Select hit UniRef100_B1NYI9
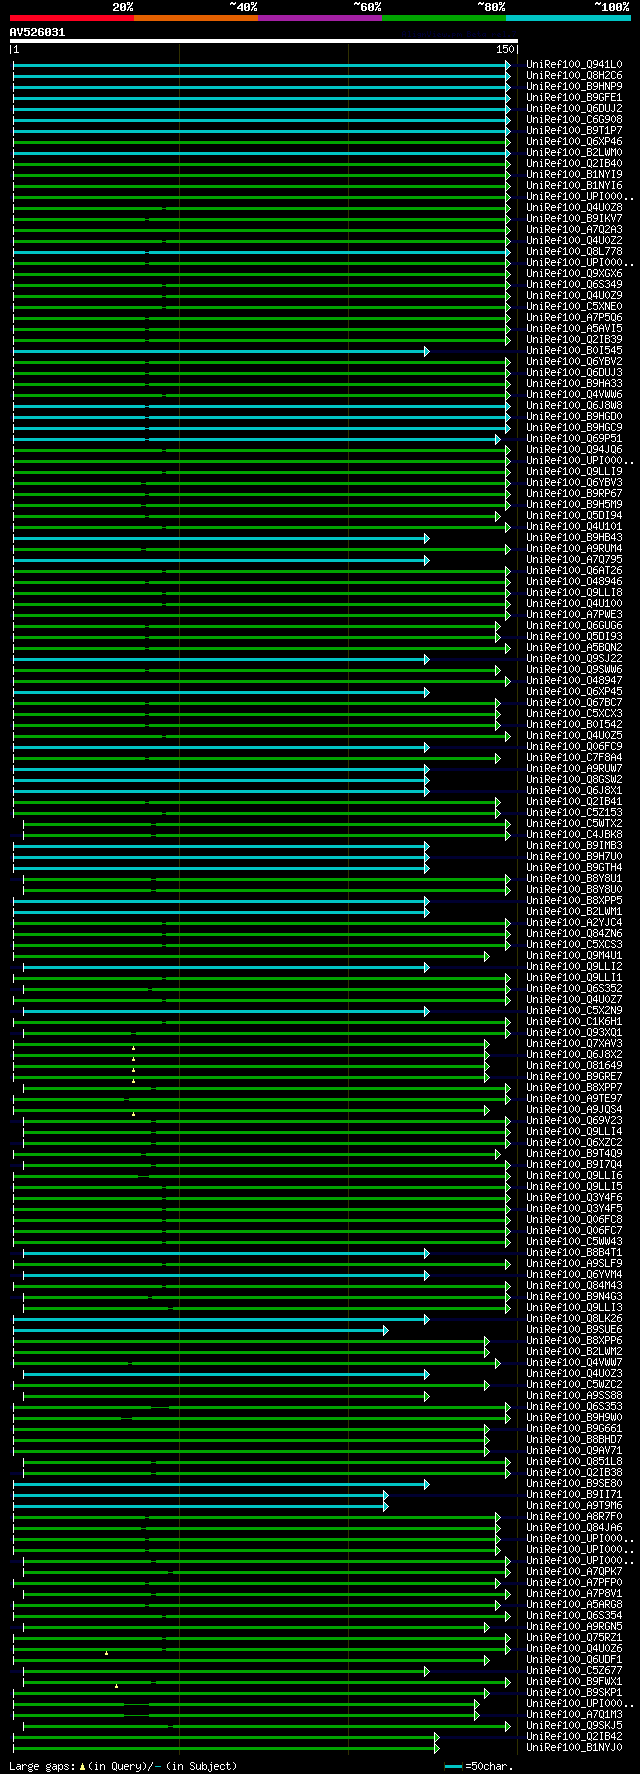This screenshot has height=1774, width=640. pos(574,175)
